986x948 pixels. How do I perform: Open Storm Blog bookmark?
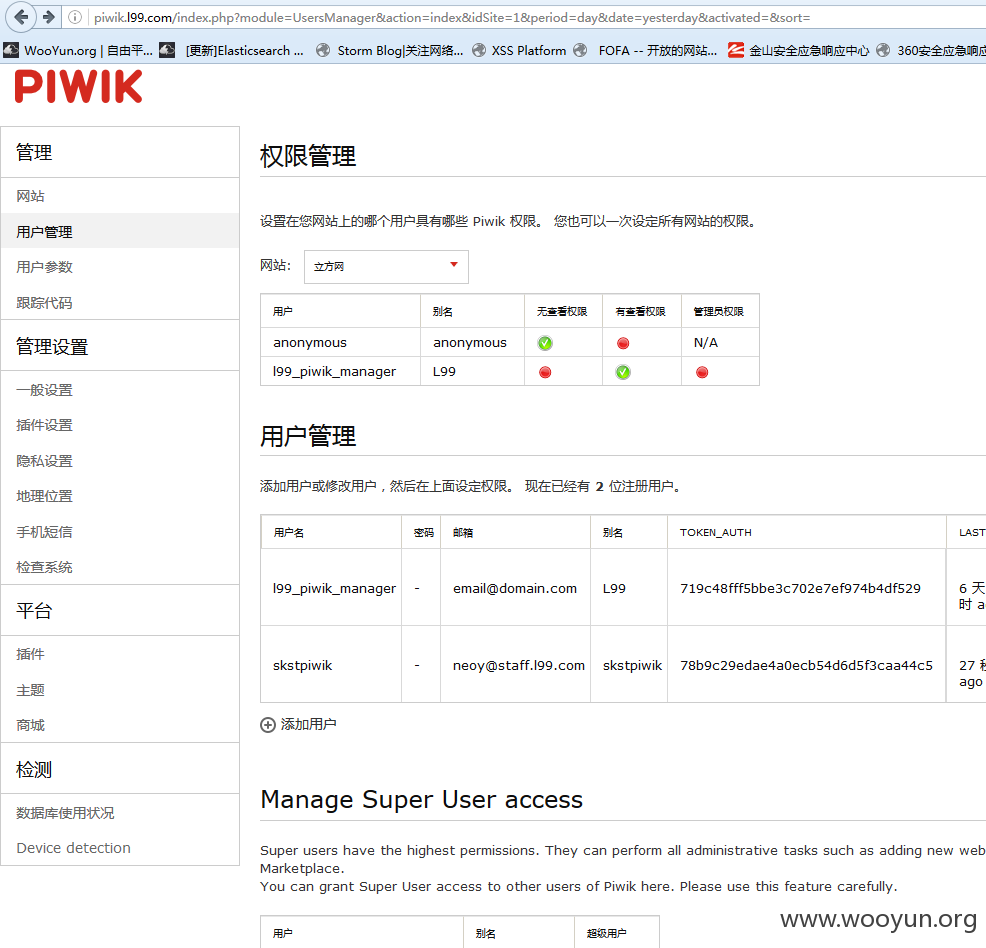(x=390, y=50)
